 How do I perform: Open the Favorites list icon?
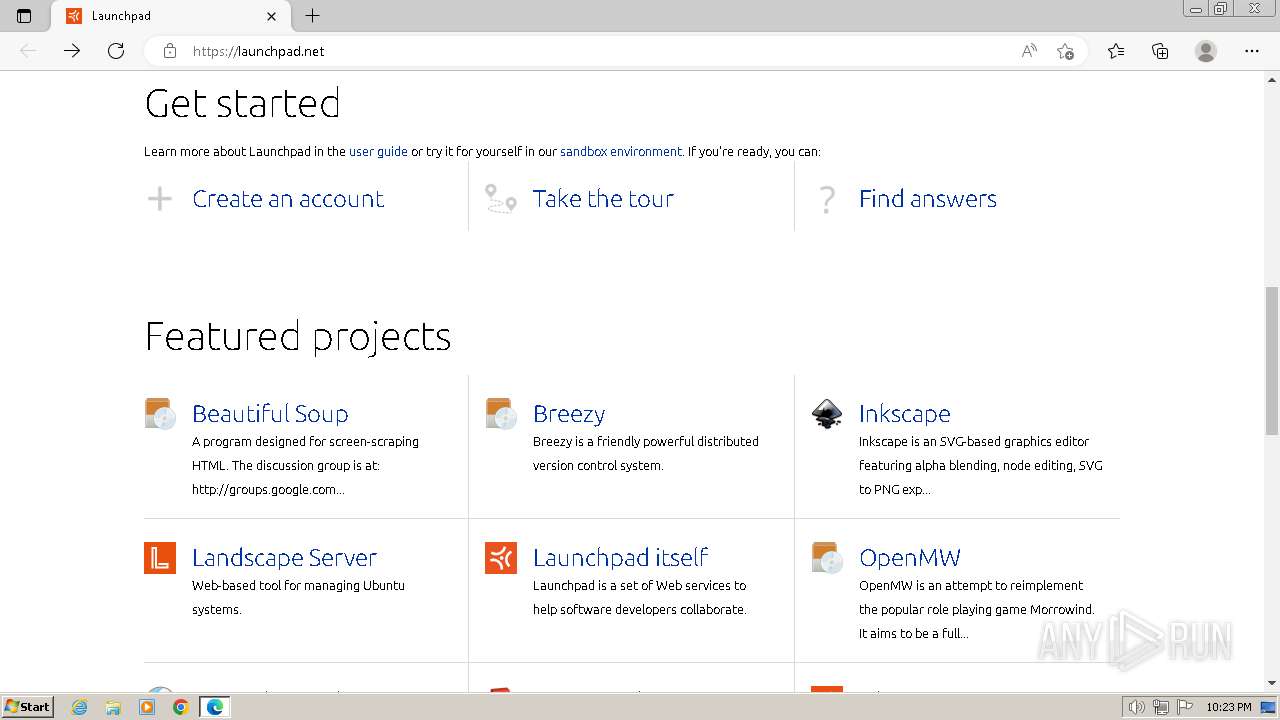(x=1116, y=51)
